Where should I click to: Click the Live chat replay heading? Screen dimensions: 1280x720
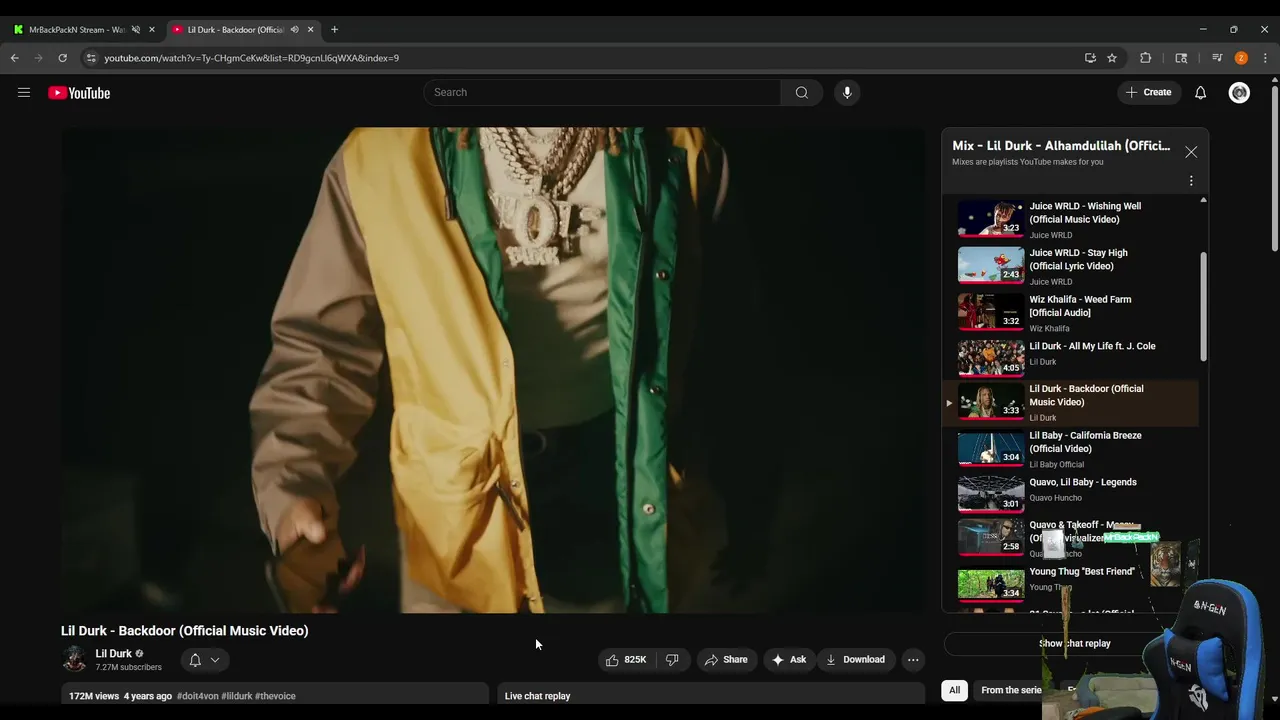(537, 696)
